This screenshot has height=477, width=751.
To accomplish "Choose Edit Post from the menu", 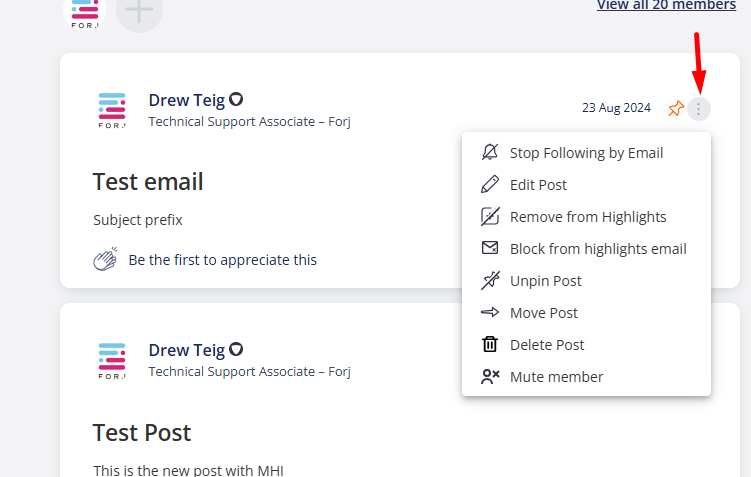I will pos(586,185).
